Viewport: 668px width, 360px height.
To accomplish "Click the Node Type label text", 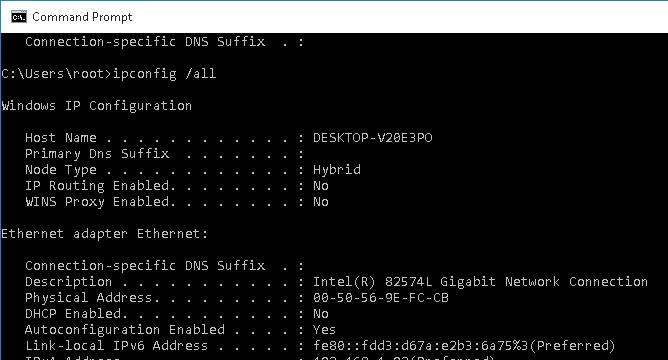I will click(x=61, y=170).
